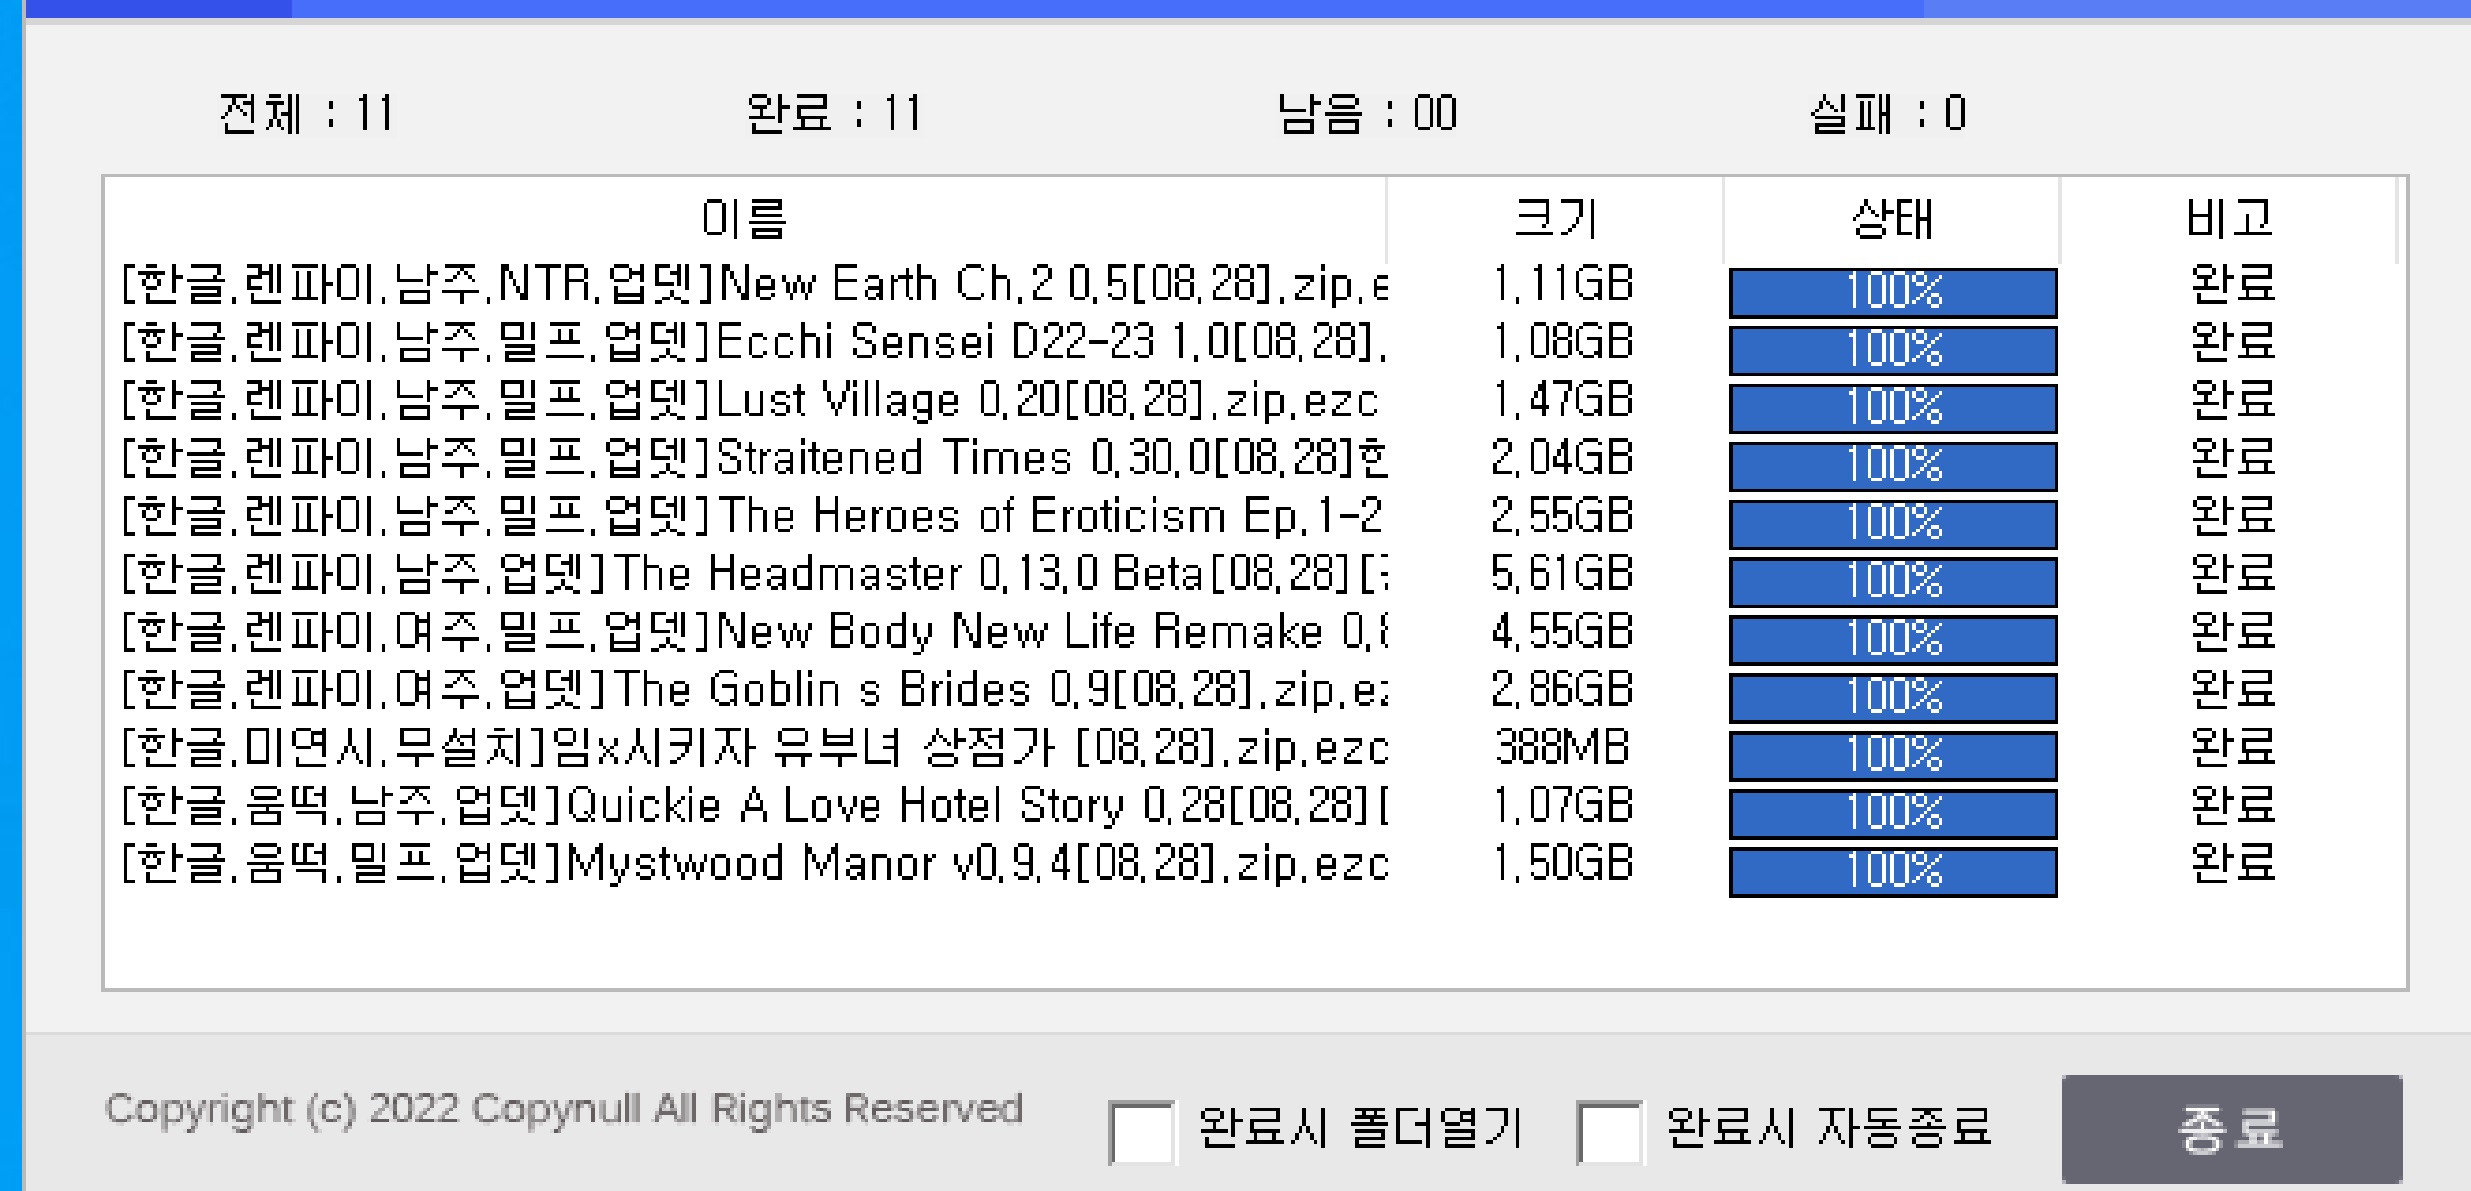This screenshot has width=2471, height=1191.
Task: Sort by the 크기 column header
Action: pos(1555,219)
